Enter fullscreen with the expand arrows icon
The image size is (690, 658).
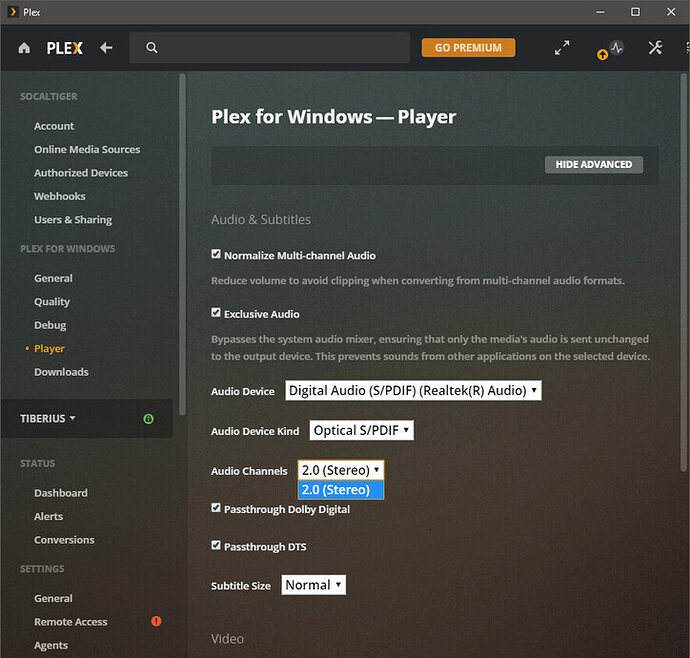pos(562,48)
